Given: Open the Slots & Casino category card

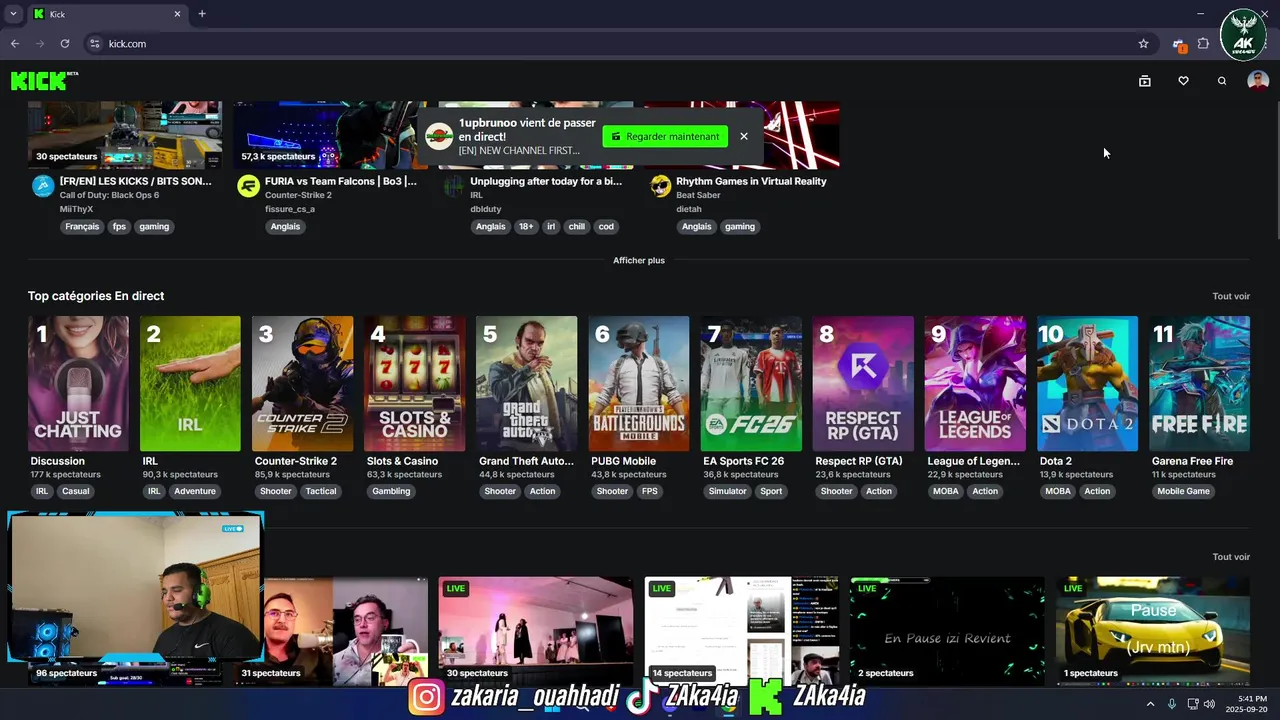Looking at the screenshot, I should 414,384.
